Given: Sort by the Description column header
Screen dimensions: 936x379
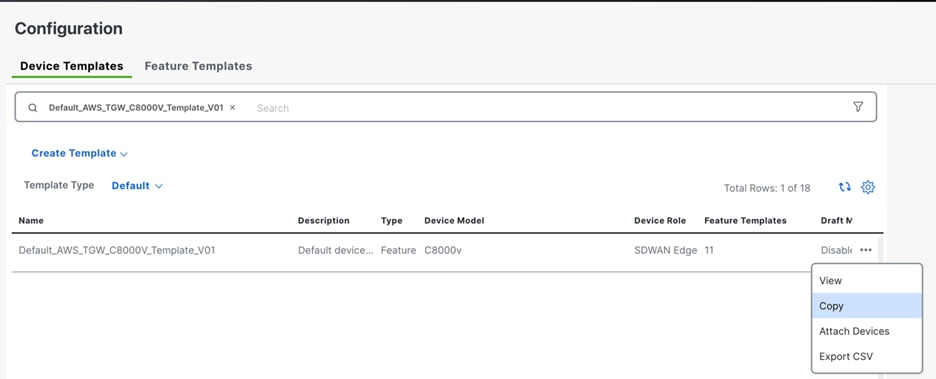Looking at the screenshot, I should click(x=324, y=221).
